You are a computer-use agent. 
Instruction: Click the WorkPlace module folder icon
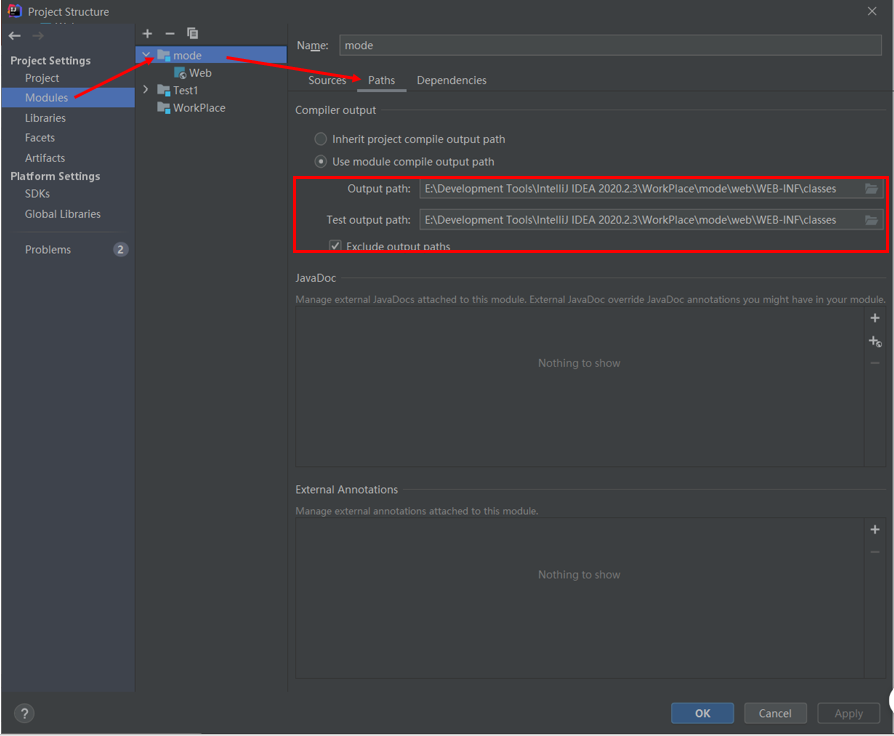click(x=164, y=108)
